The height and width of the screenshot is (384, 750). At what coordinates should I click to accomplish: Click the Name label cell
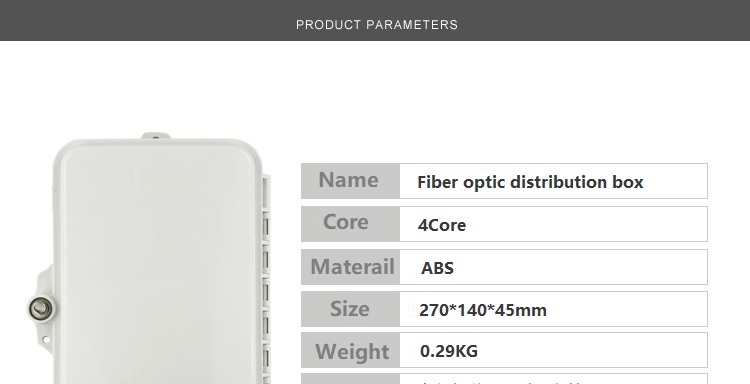coord(350,181)
